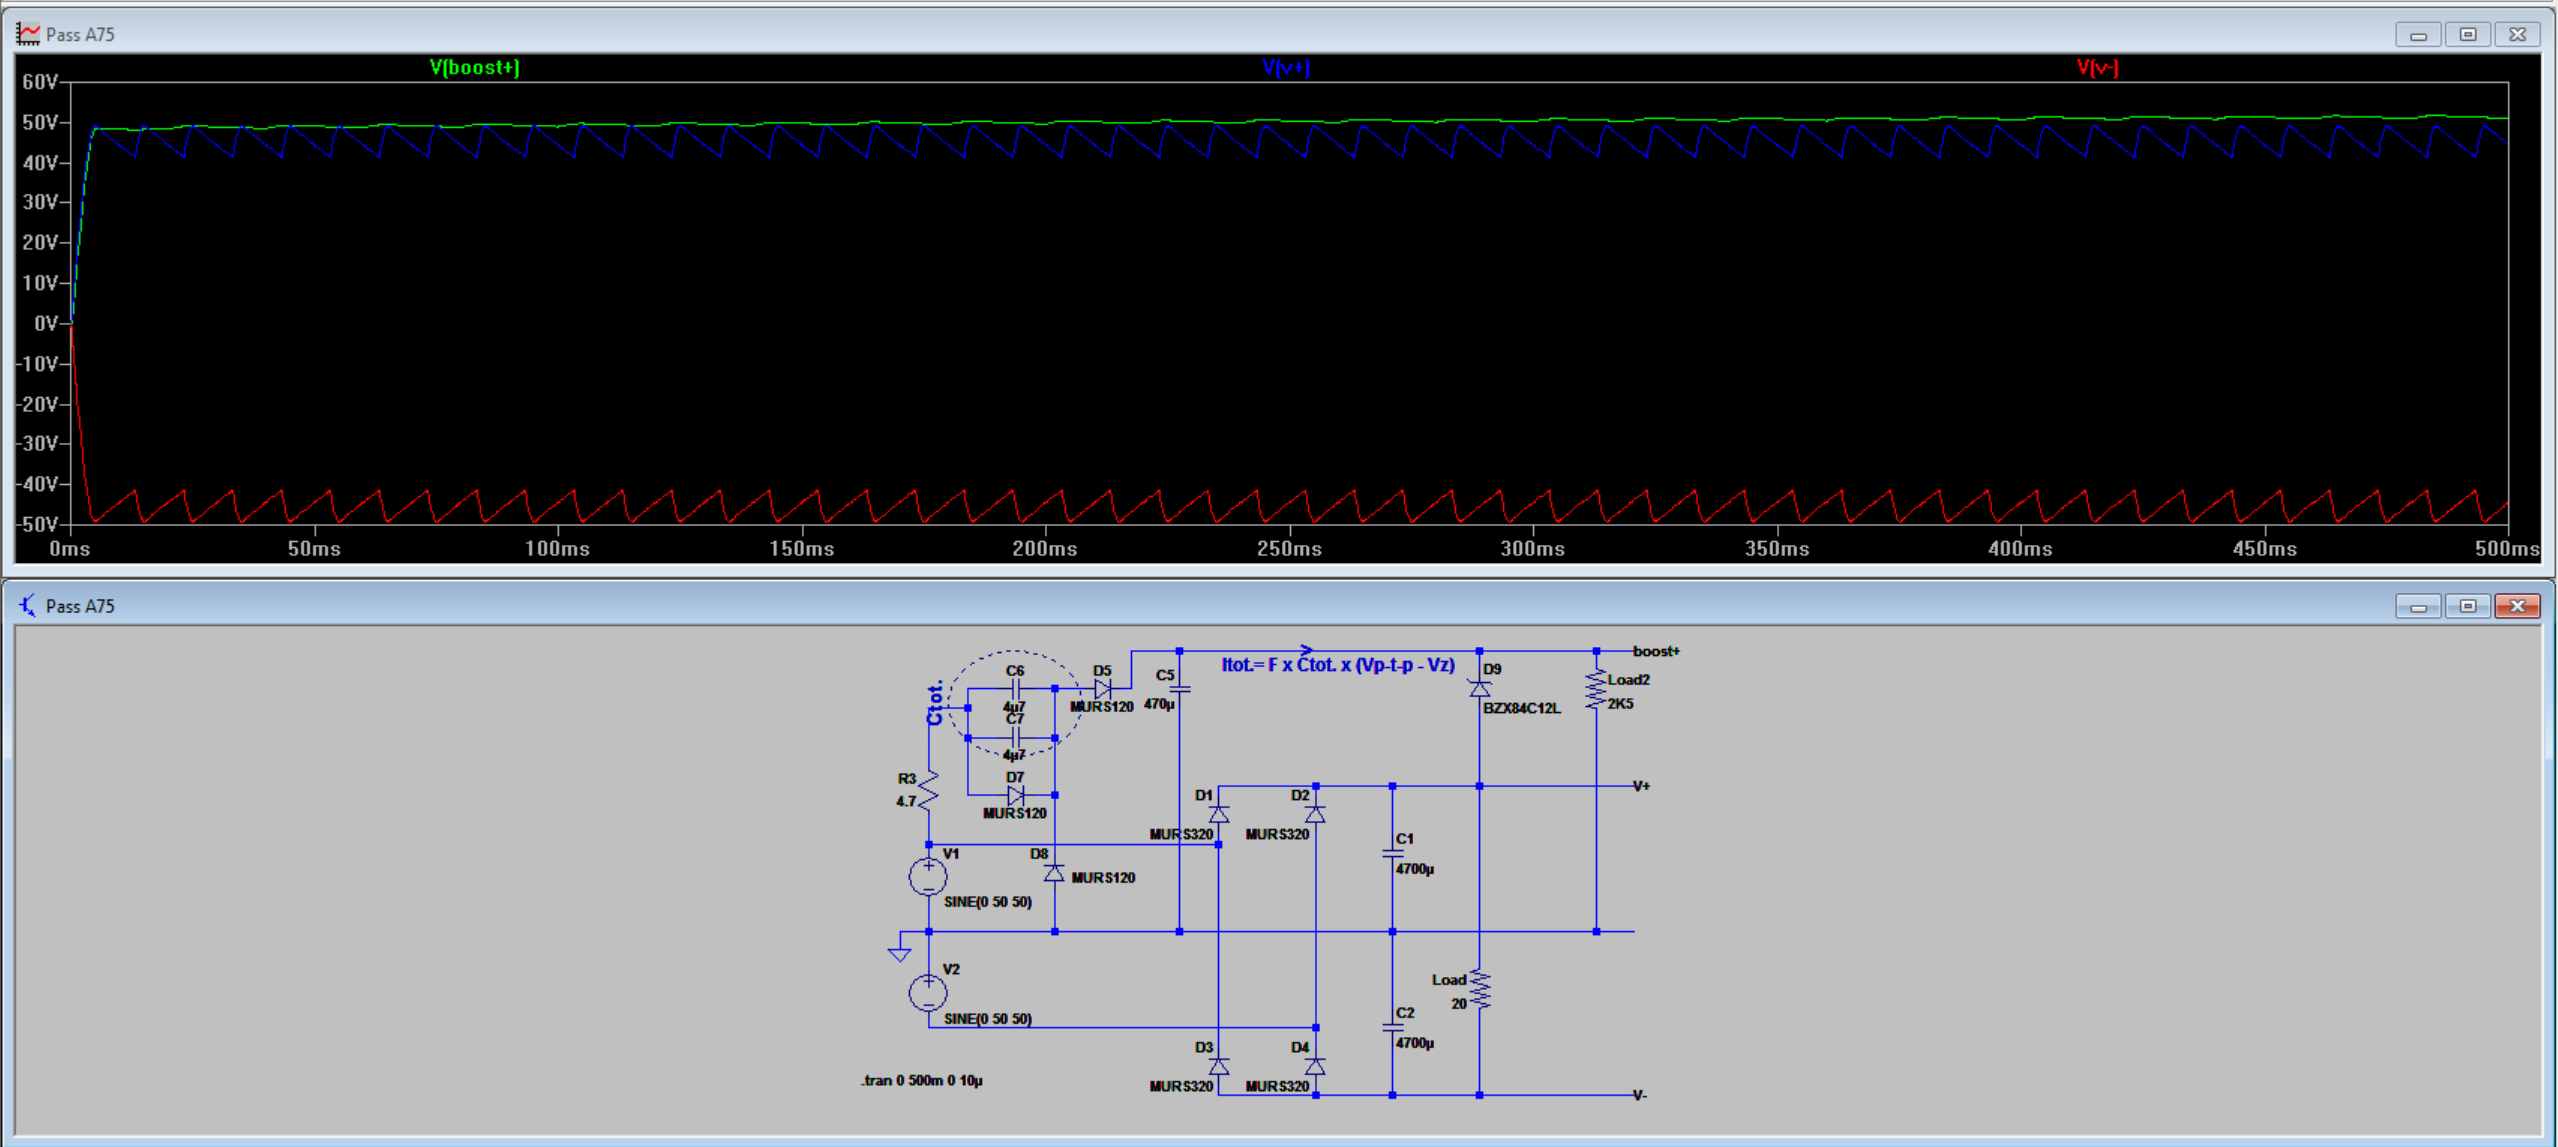This screenshot has width=2558, height=1147.
Task: Click the D5 diode symbol
Action: pos(1103,689)
